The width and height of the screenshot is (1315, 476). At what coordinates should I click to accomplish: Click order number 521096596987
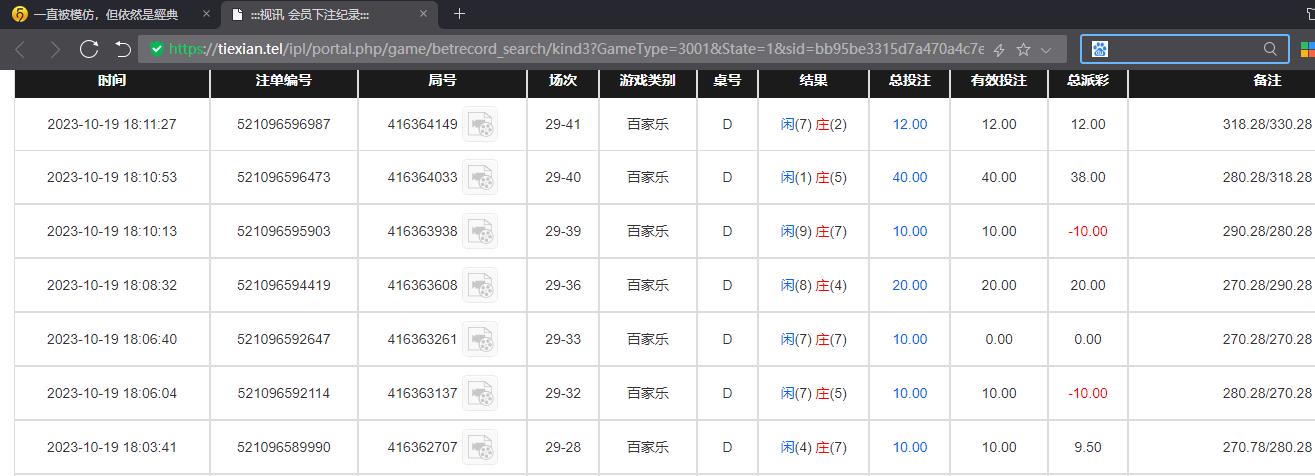(283, 124)
